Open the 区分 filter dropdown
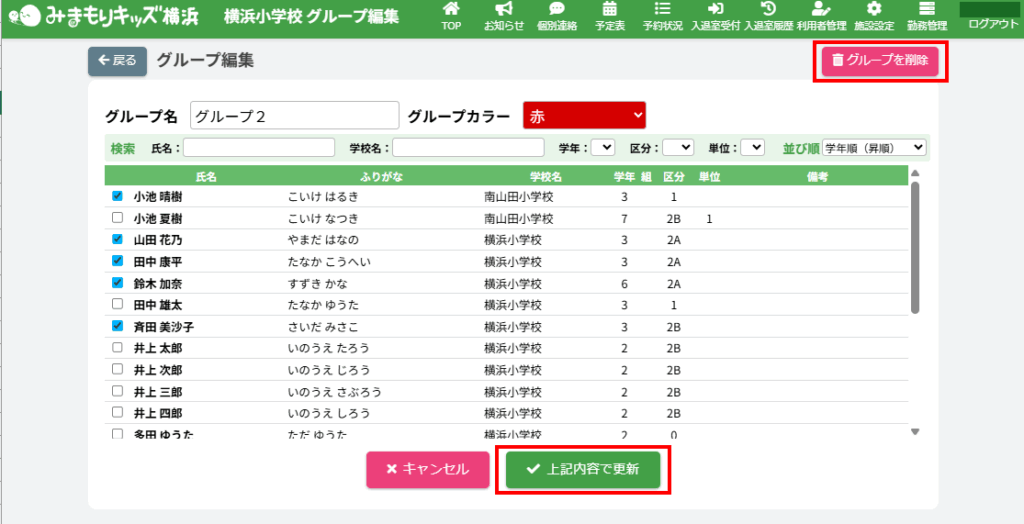This screenshot has height=524, width=1024. coord(678,148)
